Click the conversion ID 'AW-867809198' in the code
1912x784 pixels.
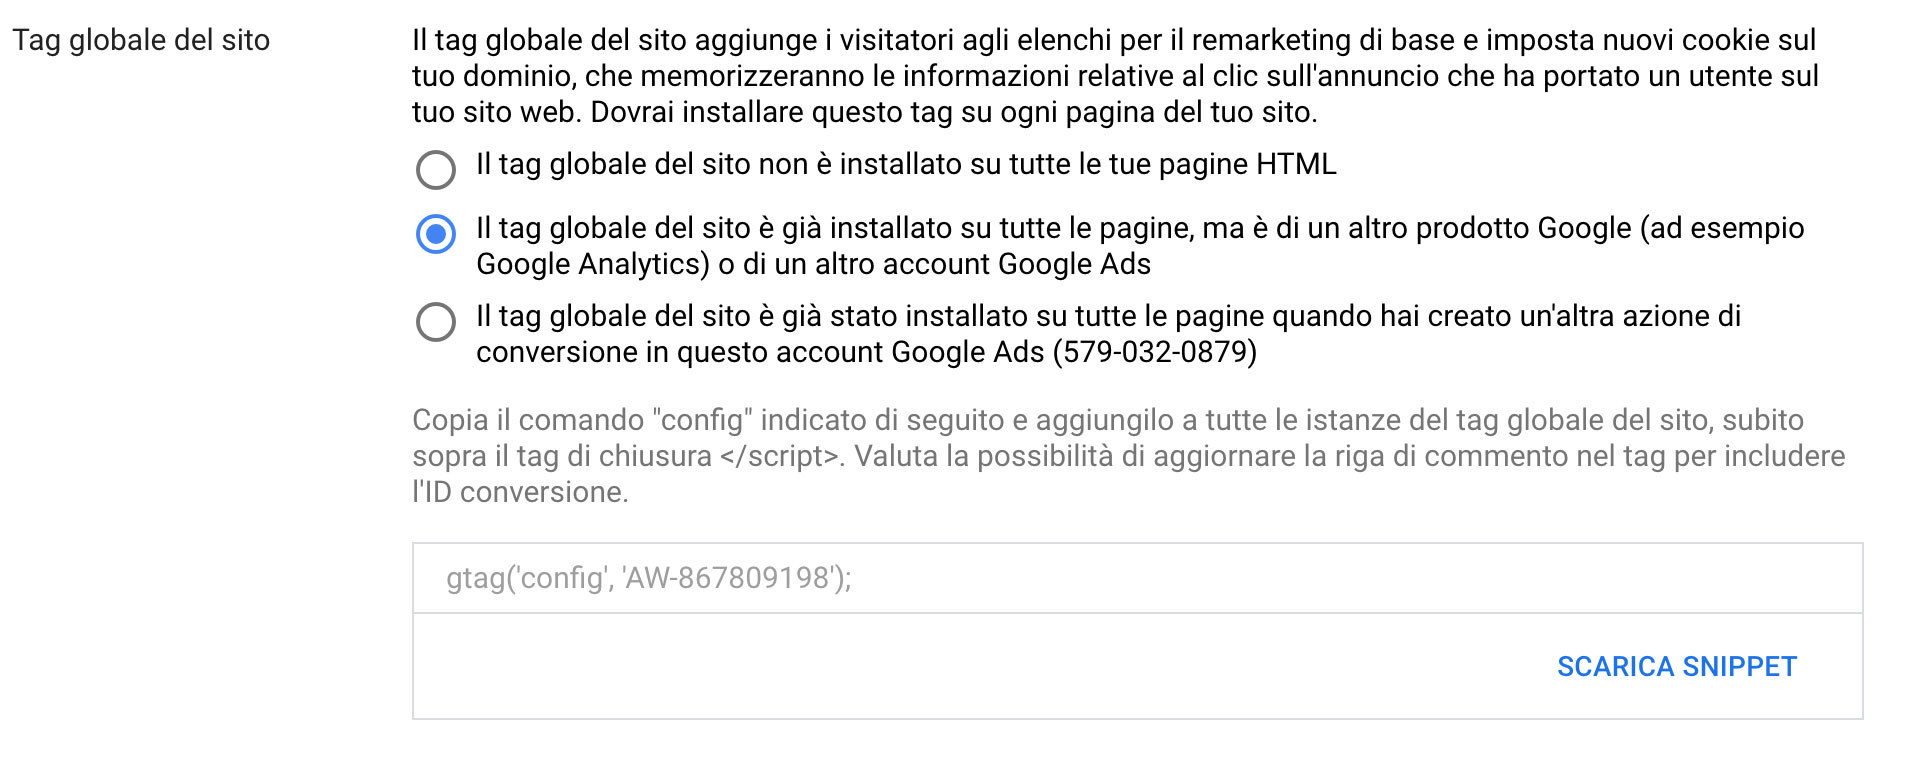(x=729, y=578)
